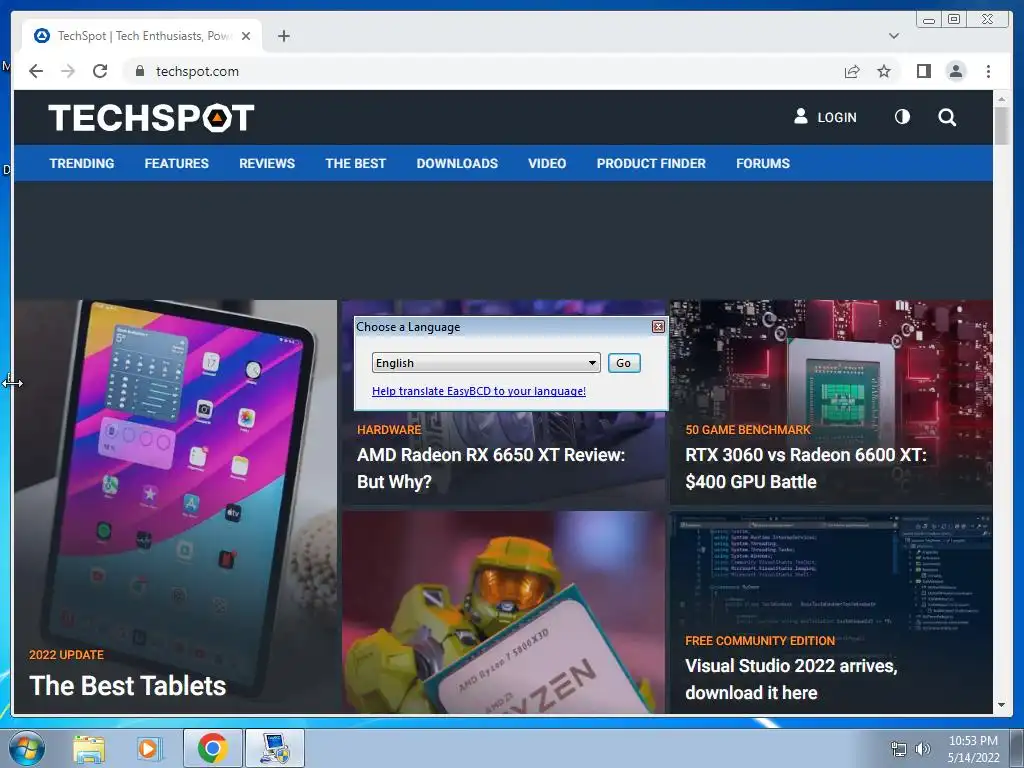1024x768 pixels.
Task: Click page scrollbar down arrow
Action: (1001, 705)
